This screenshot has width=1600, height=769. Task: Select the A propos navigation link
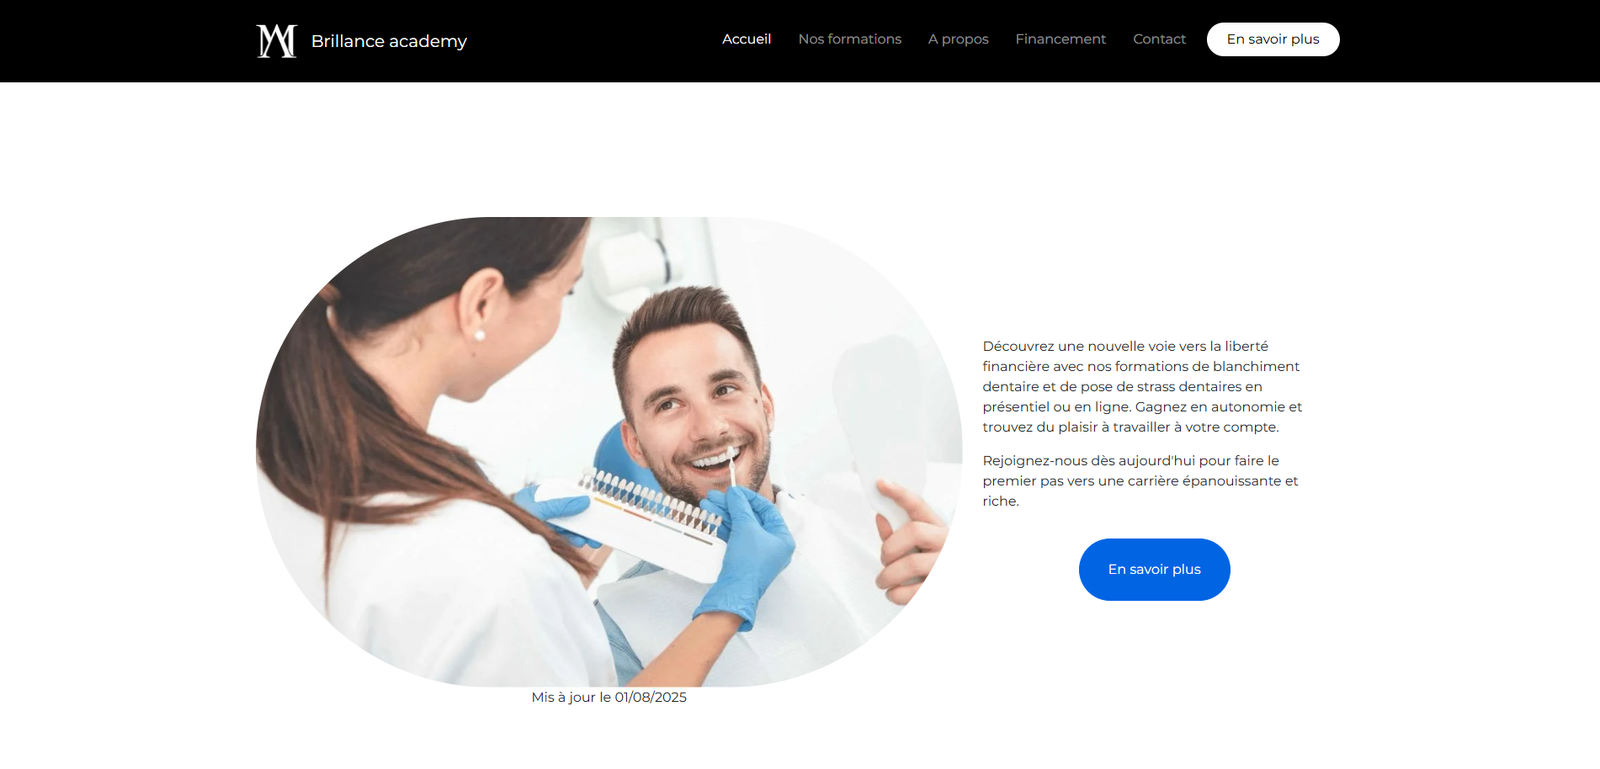(958, 39)
